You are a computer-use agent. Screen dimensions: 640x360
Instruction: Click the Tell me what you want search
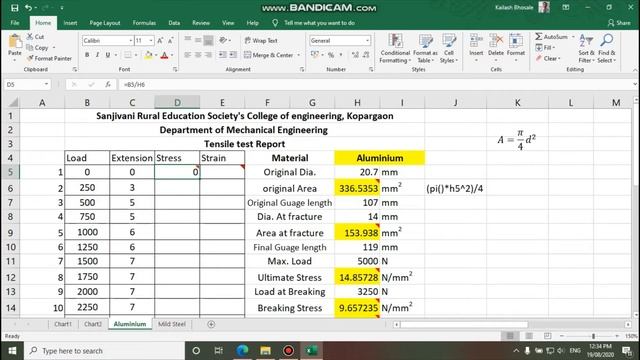[x=319, y=23]
